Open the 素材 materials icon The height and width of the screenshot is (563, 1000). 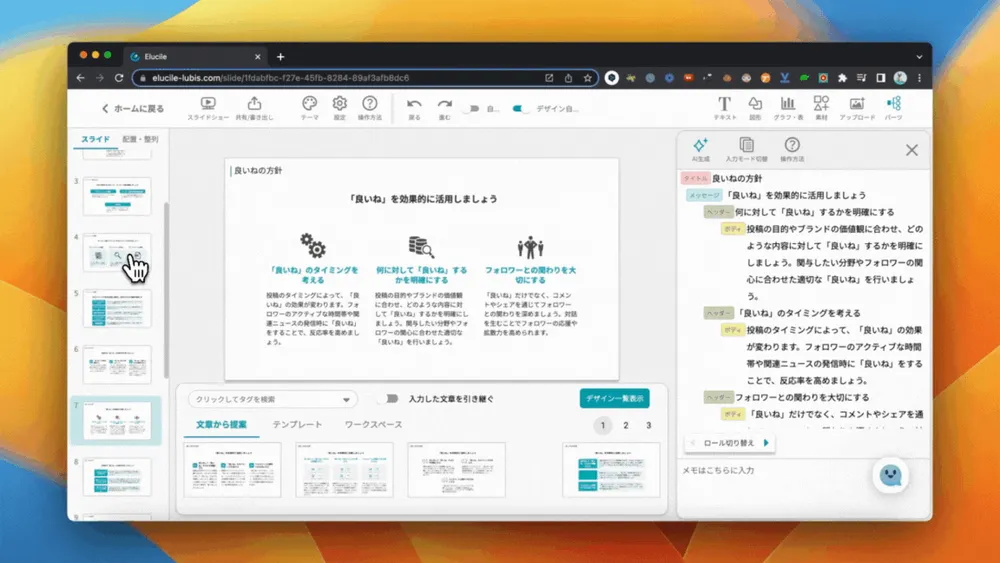coord(821,108)
